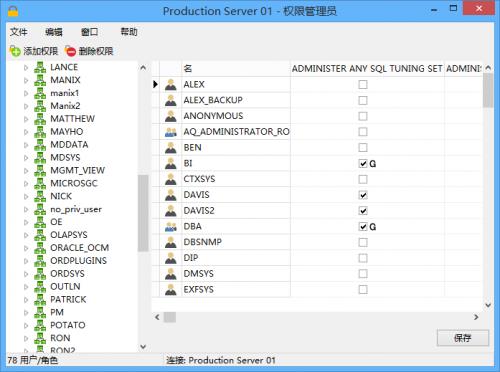Uncheck the DAVIS2 row checkbox
The image size is (500, 372).
click(363, 211)
